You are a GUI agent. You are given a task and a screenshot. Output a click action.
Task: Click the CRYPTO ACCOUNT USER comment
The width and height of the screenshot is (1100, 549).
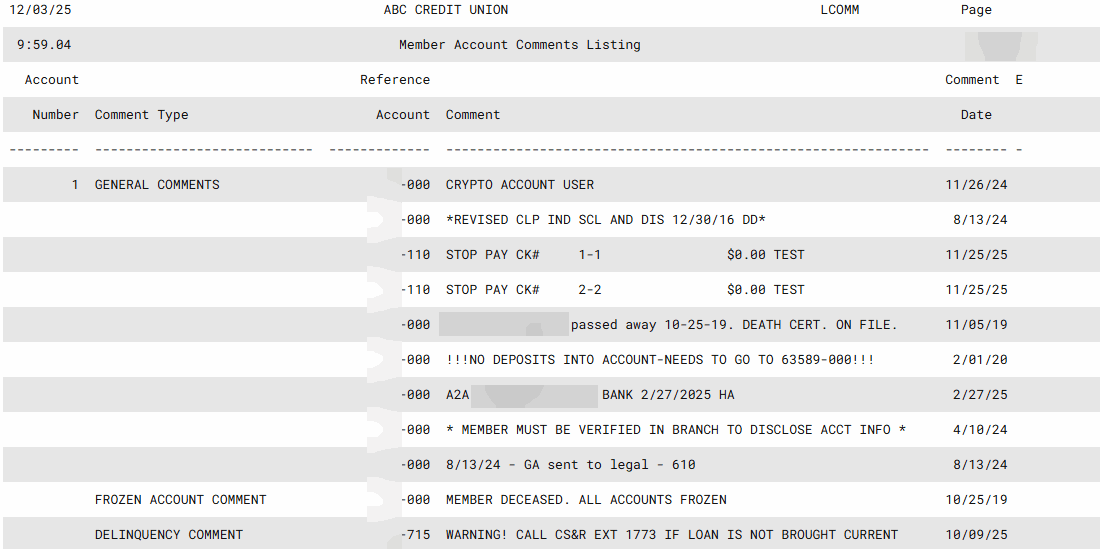[519, 185]
